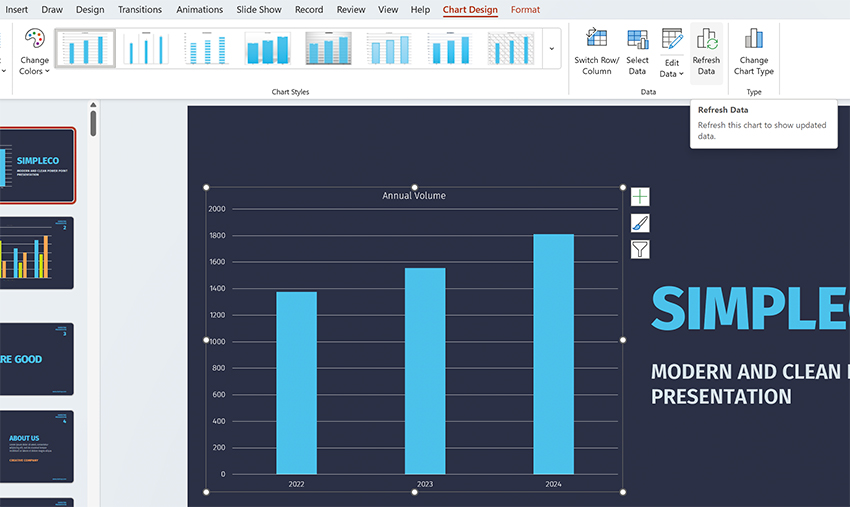Open Change Chart Type

pos(754,52)
